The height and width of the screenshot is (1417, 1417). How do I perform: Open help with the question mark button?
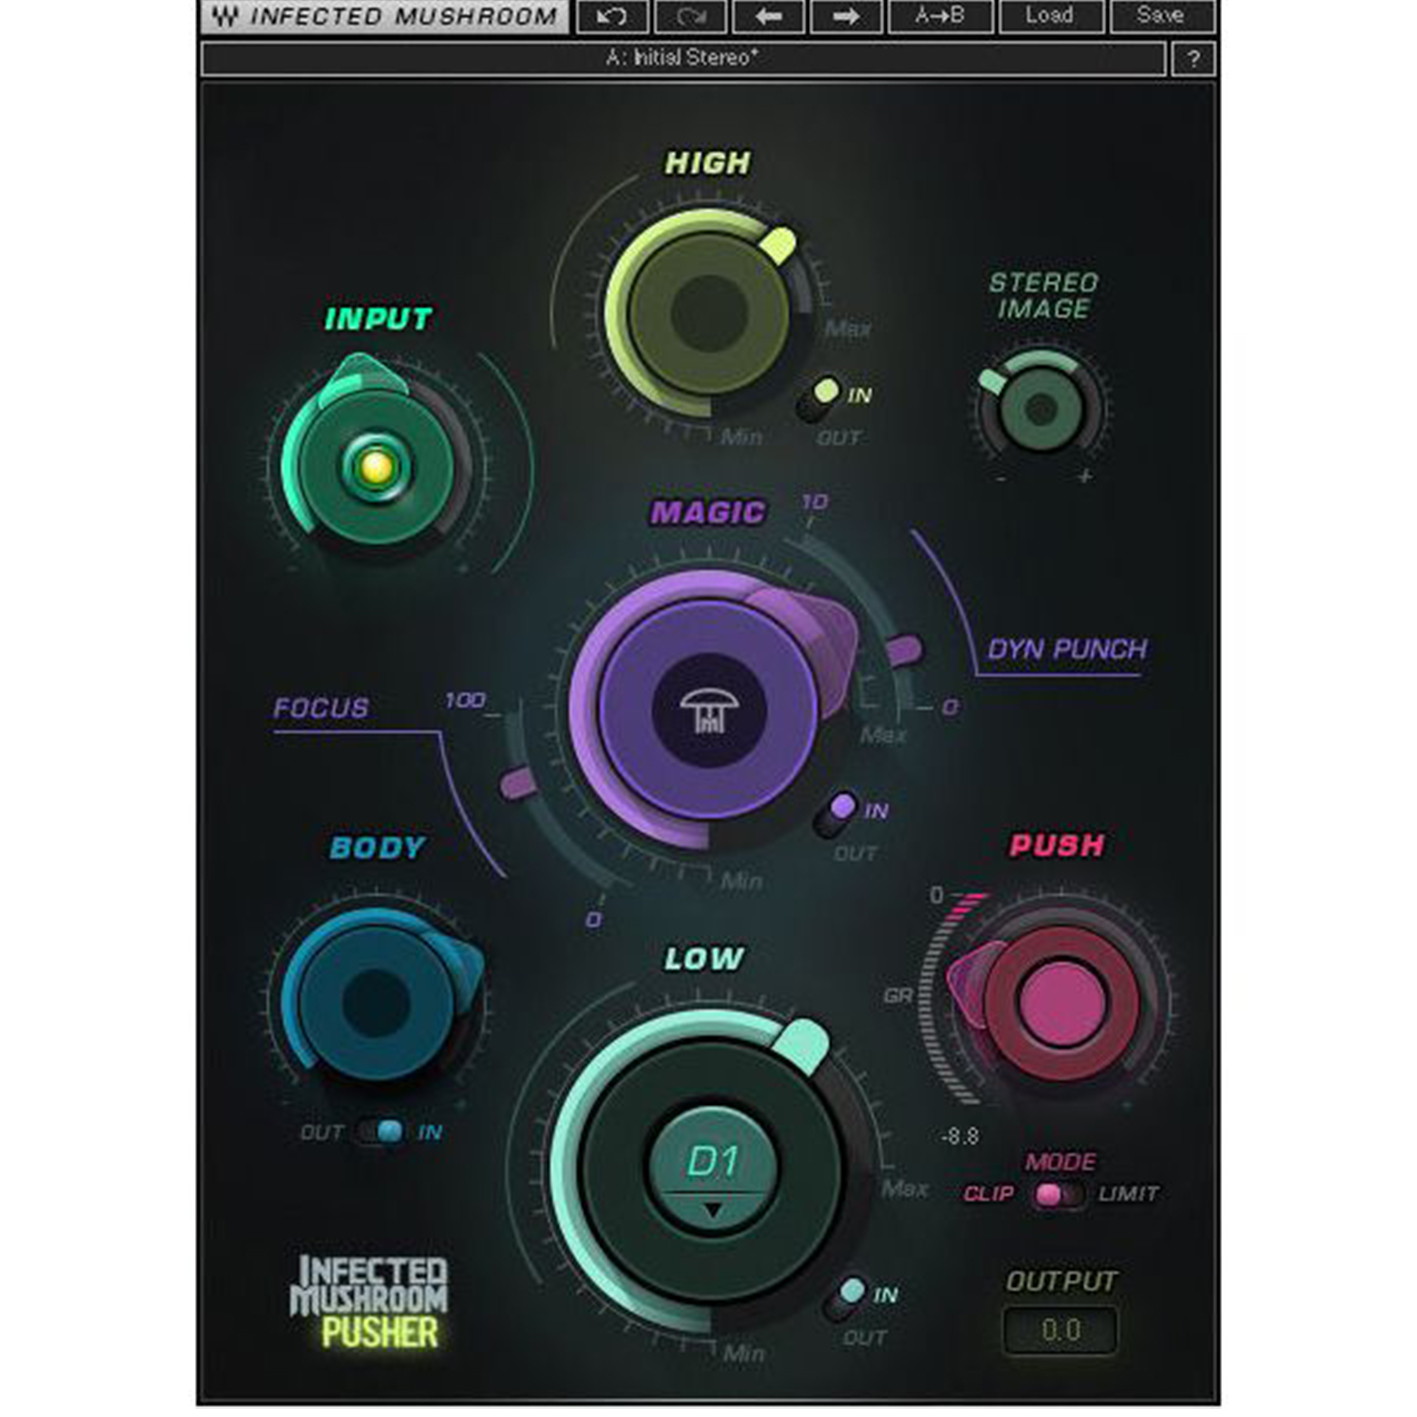tap(1193, 59)
